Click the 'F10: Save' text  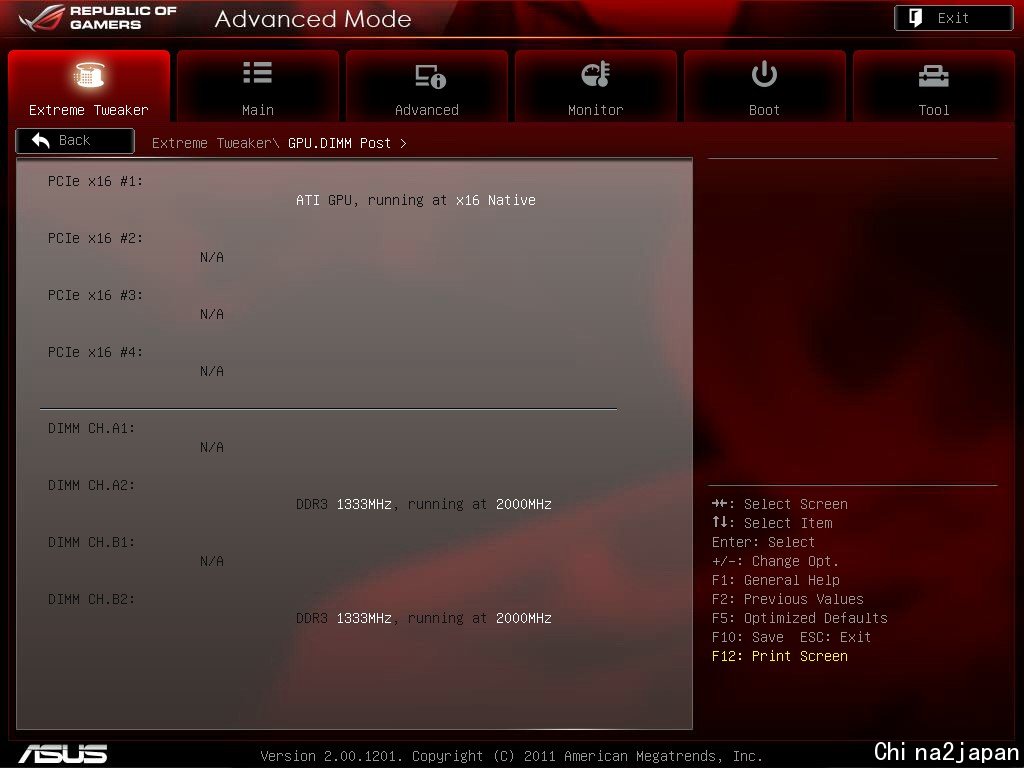click(x=748, y=637)
